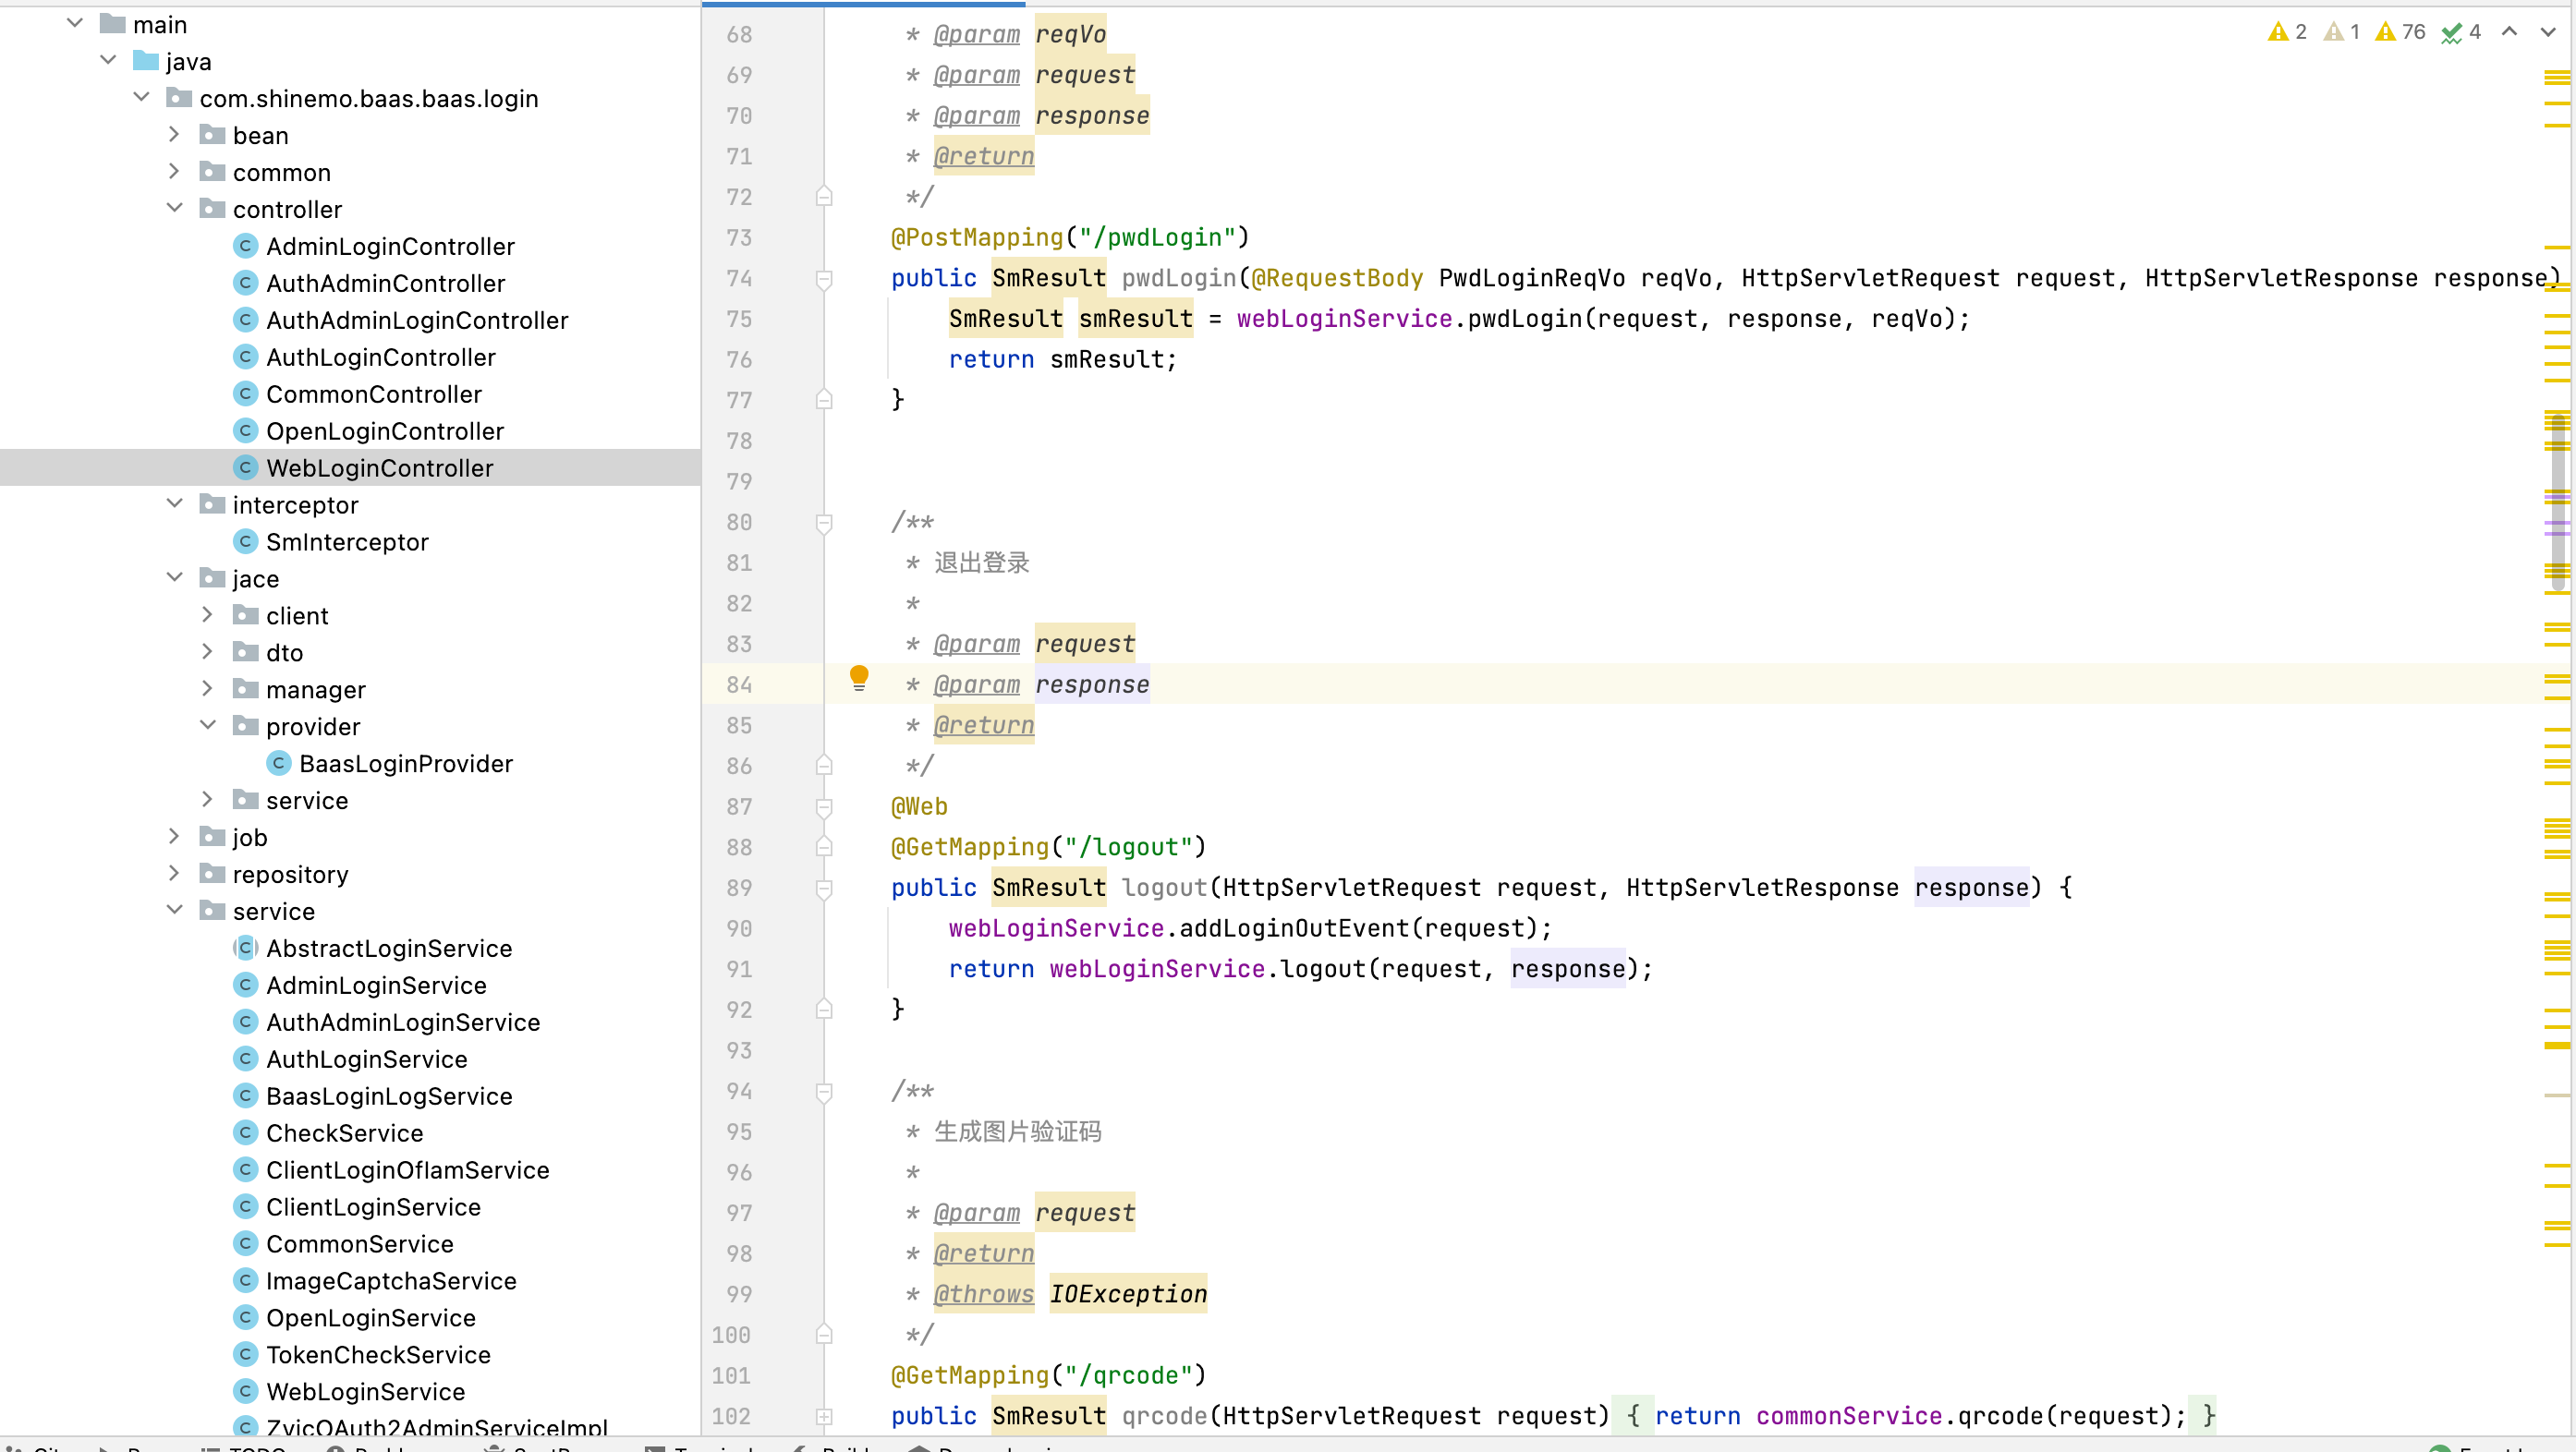
Task: Click webLoginService field reference on line 75
Action: tap(1344, 319)
